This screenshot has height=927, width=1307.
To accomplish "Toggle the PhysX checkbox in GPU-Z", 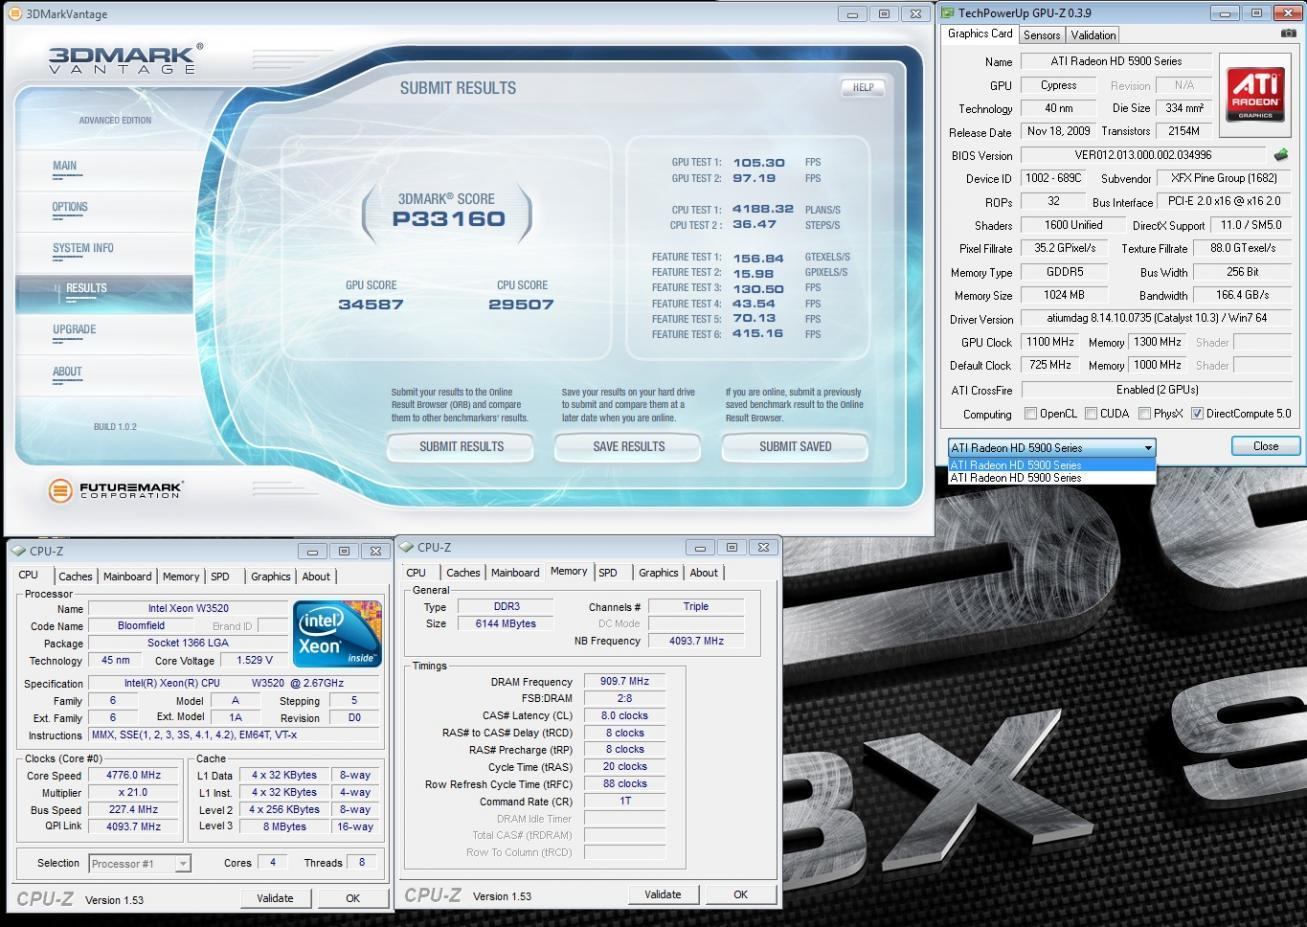I will [1144, 414].
